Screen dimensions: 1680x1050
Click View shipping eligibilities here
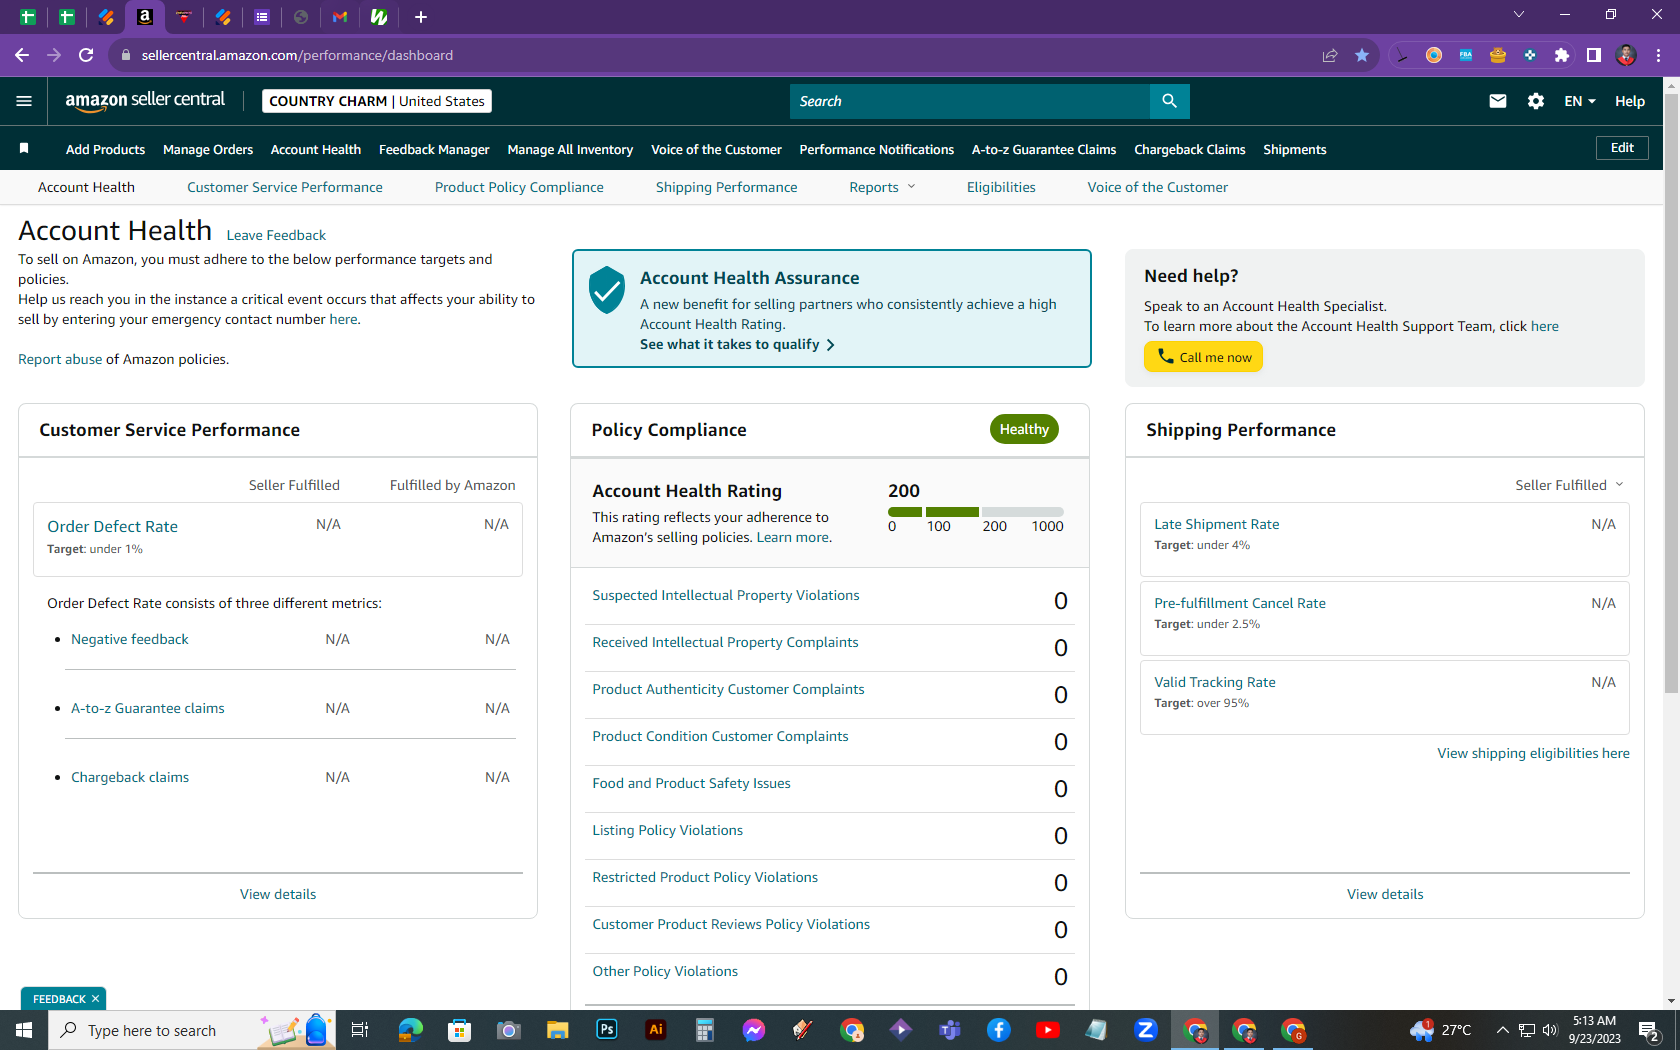[1534, 753]
